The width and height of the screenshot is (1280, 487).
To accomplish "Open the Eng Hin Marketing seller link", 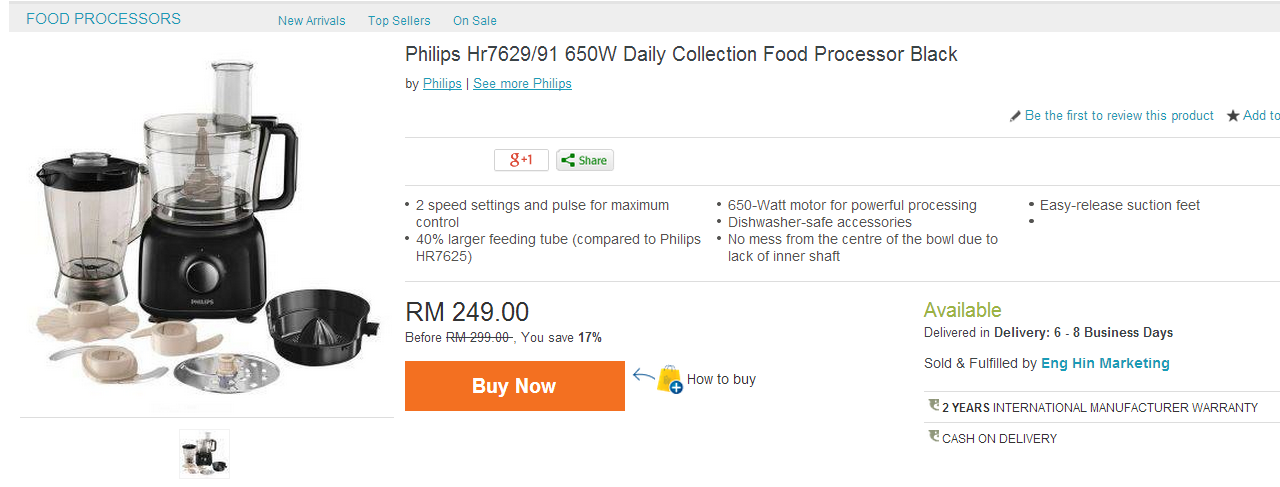I will [x=1105, y=364].
